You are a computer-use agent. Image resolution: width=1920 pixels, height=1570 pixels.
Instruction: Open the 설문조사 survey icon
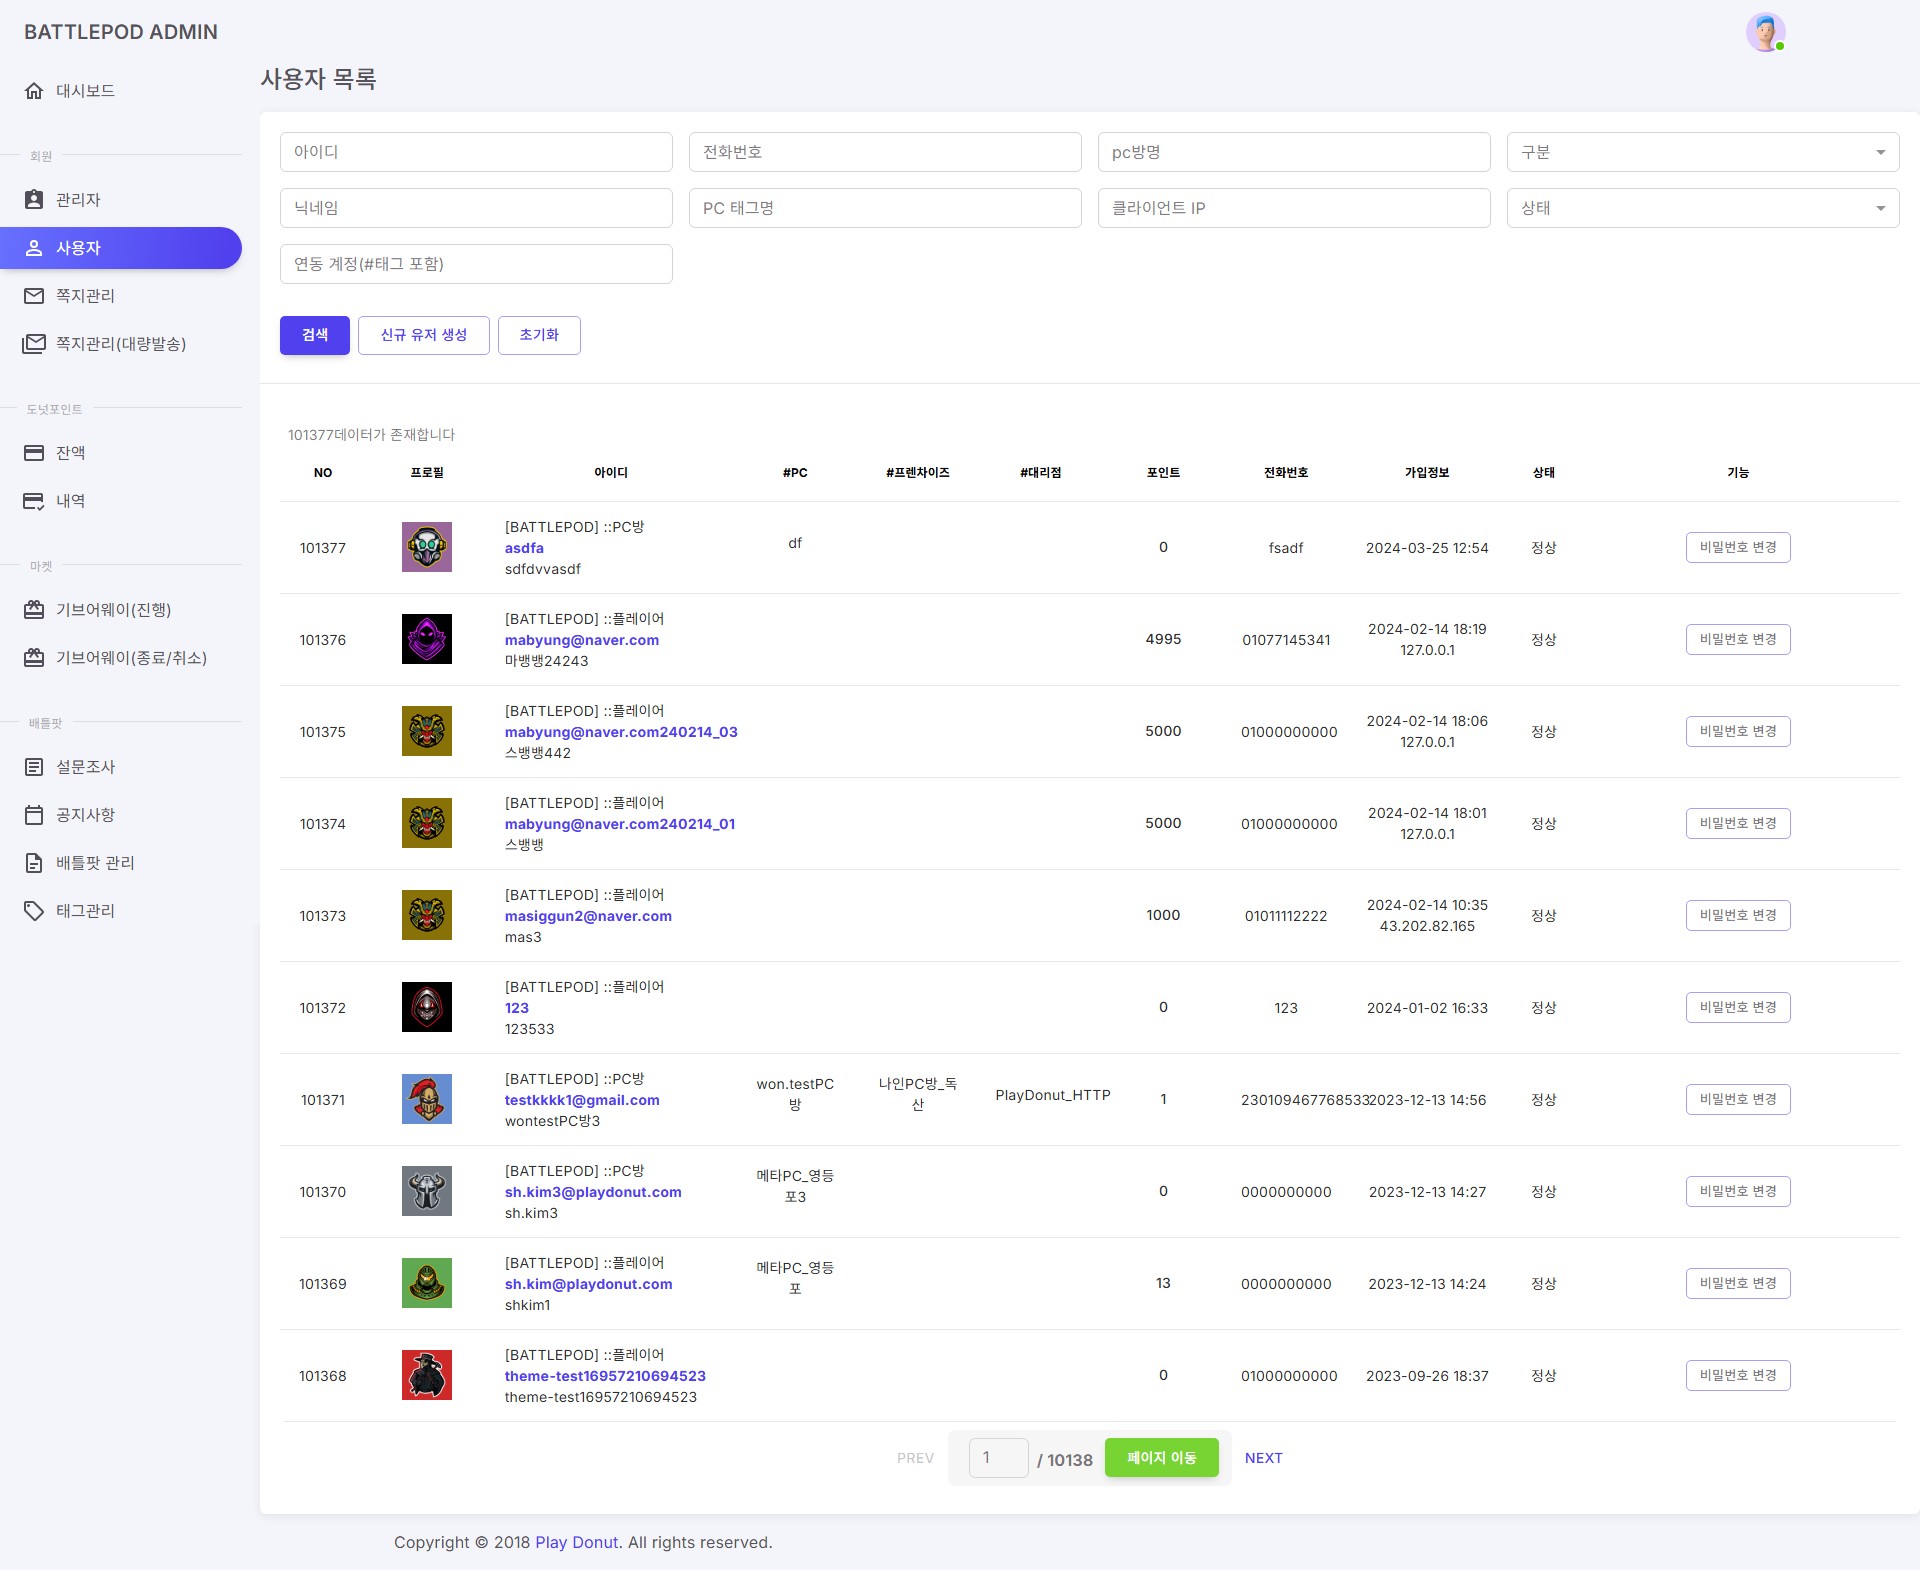[34, 766]
